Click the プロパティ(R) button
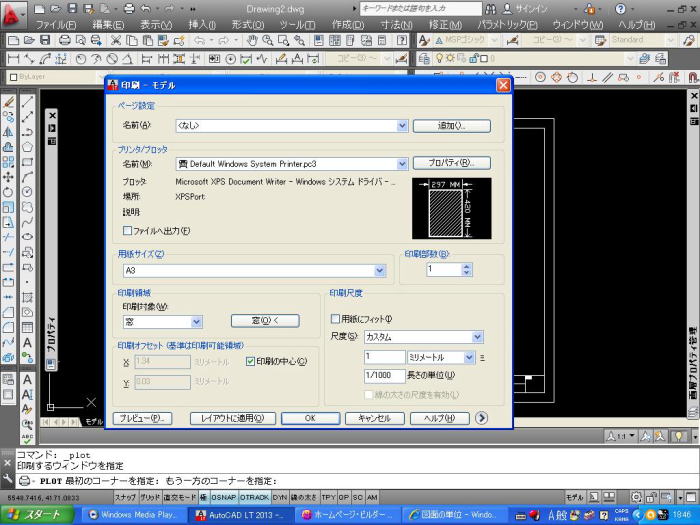 point(452,163)
